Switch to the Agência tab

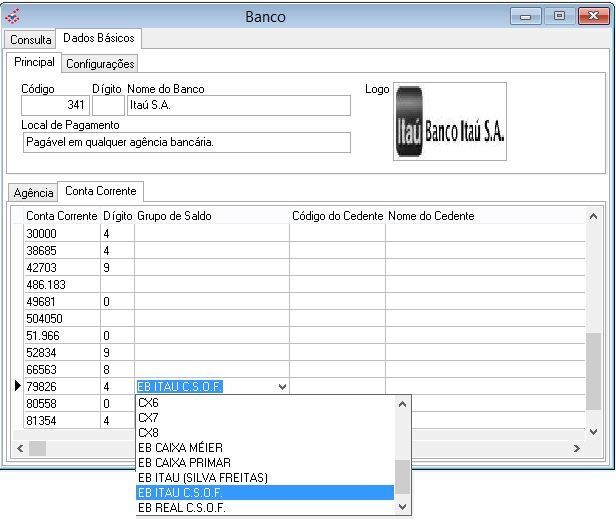point(33,192)
